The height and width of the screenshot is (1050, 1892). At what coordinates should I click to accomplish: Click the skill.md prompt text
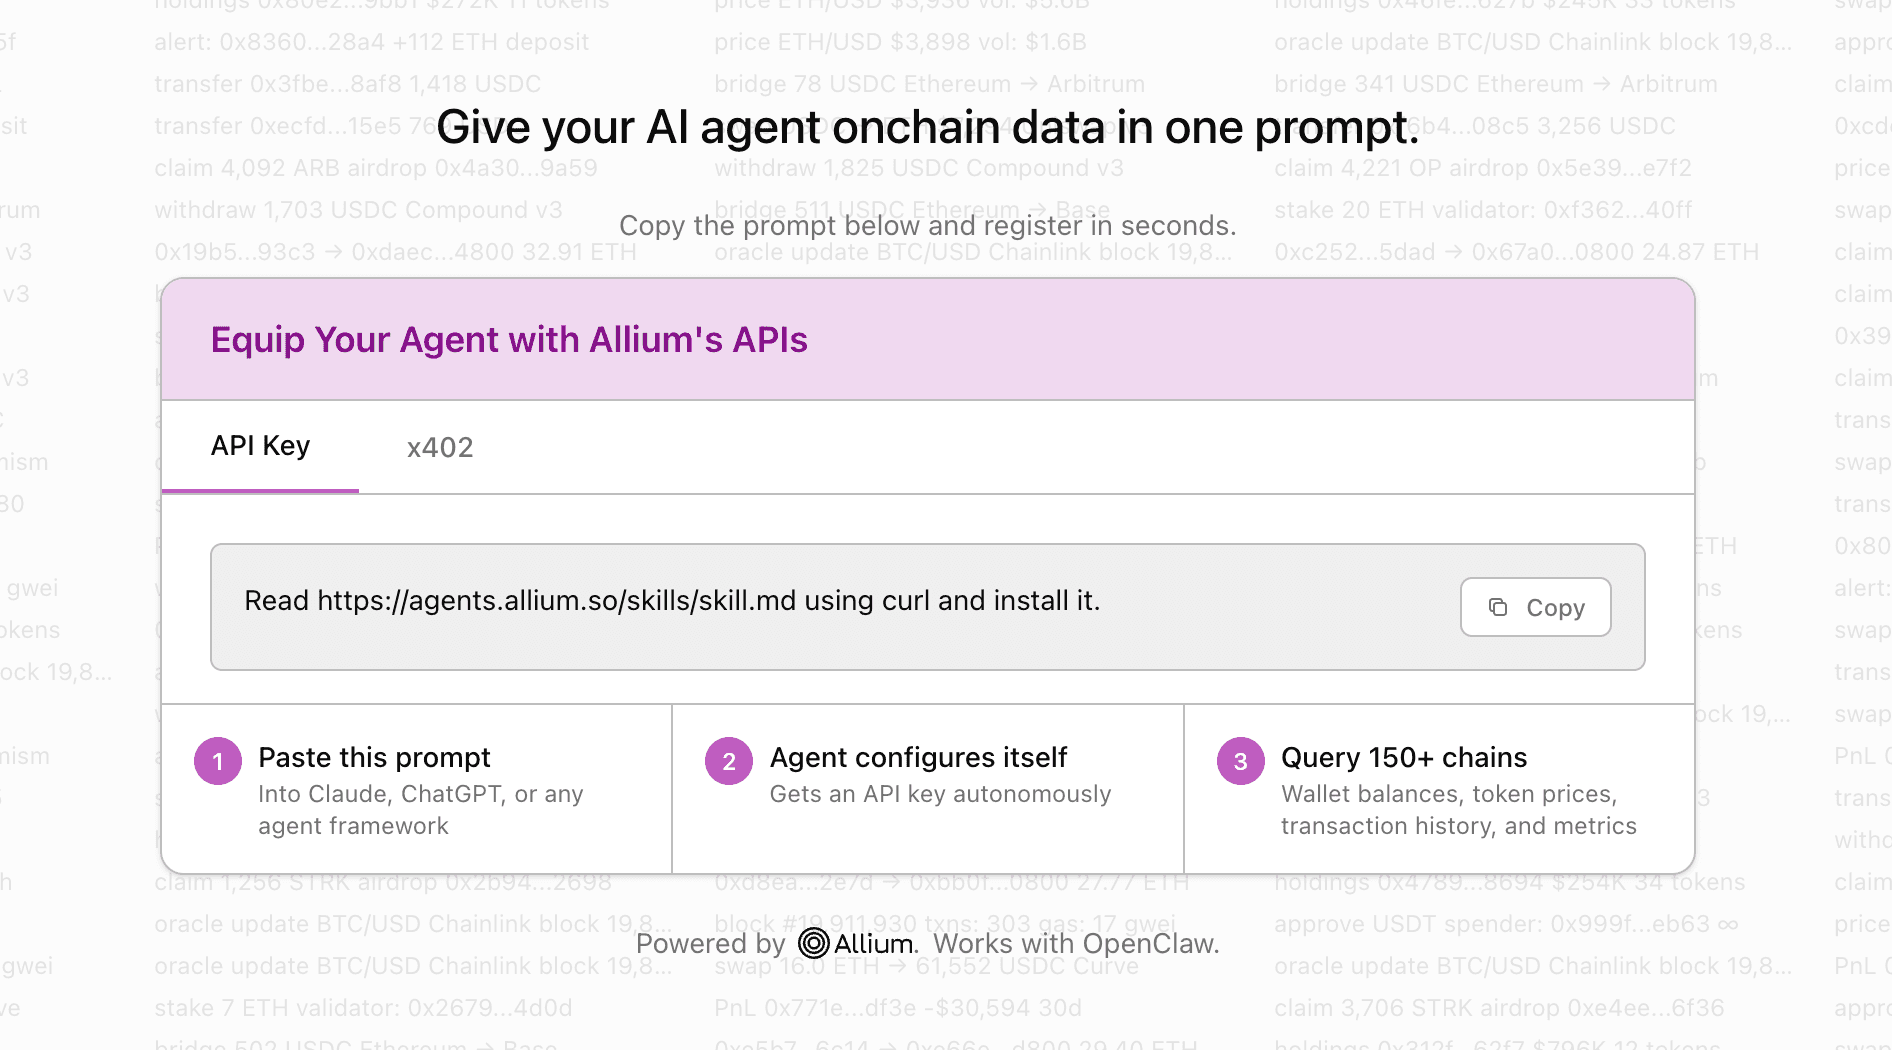tap(672, 601)
